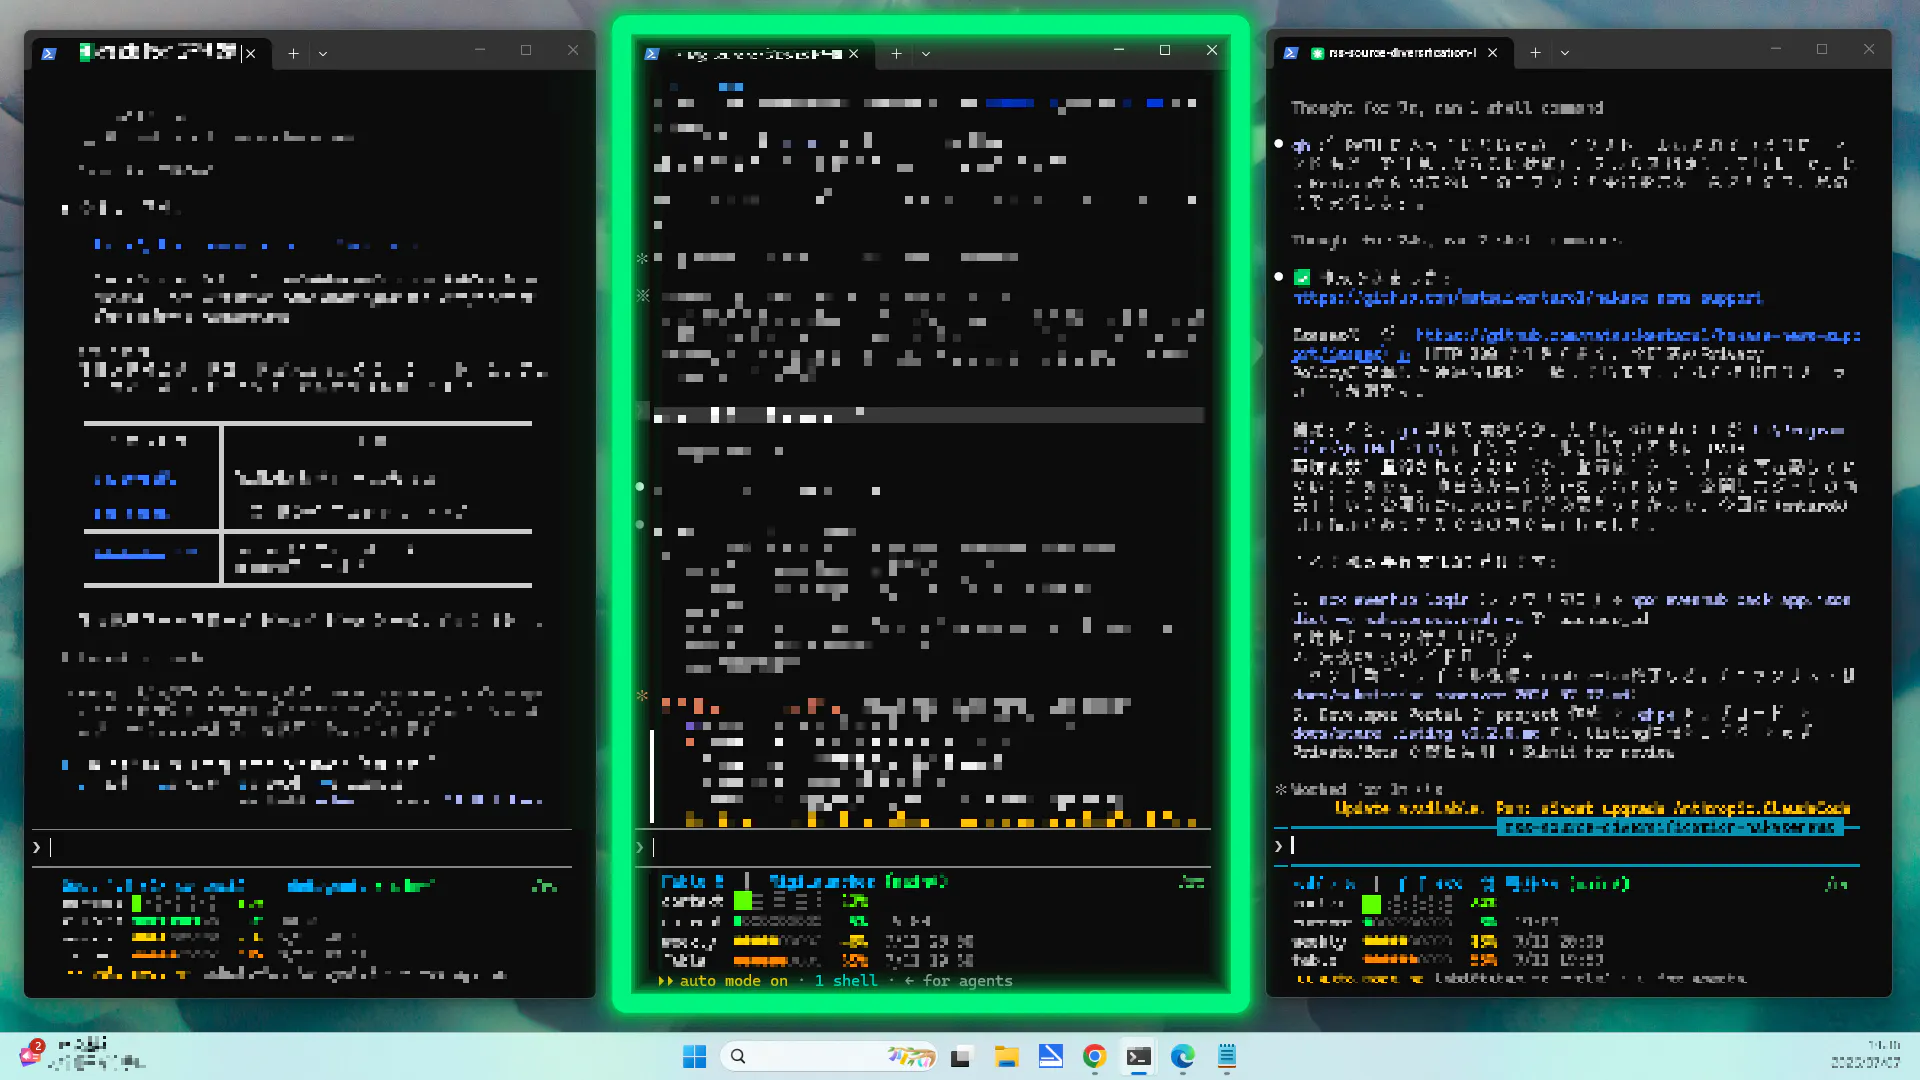Focus the prompt input in the left terminal
Viewport: 1920px width, 1080px height.
[302, 847]
